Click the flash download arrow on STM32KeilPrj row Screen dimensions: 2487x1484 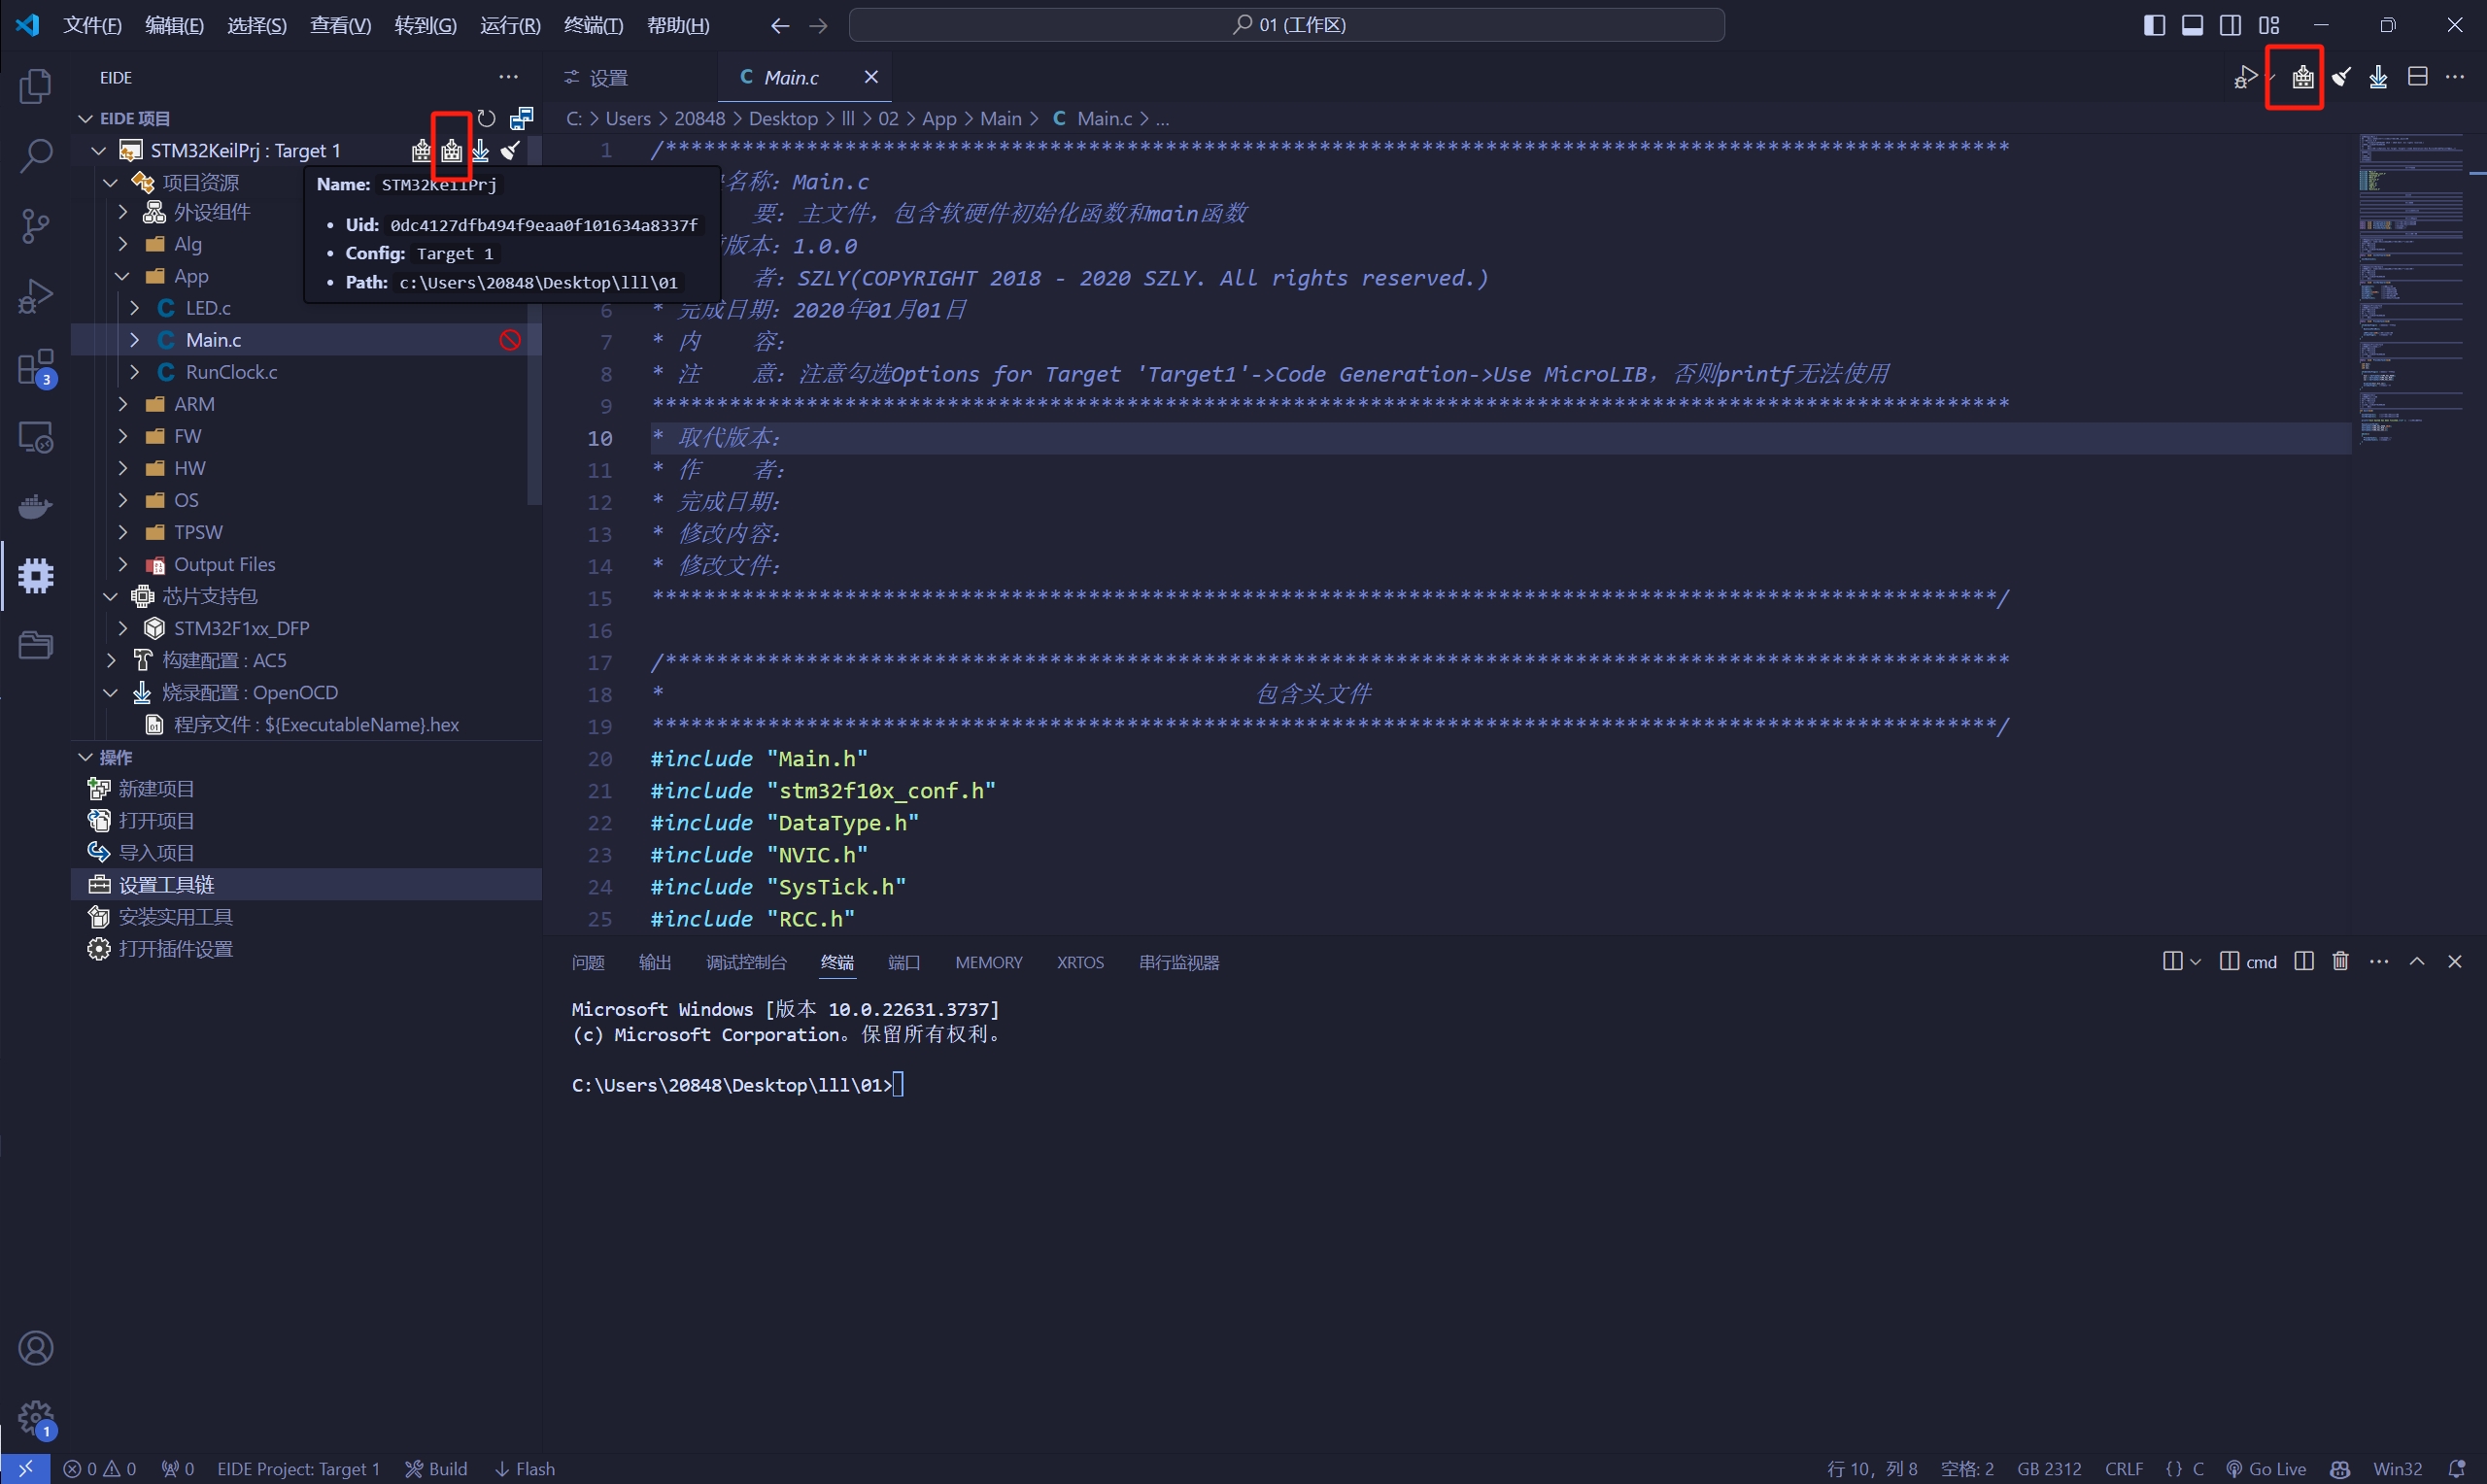(481, 150)
